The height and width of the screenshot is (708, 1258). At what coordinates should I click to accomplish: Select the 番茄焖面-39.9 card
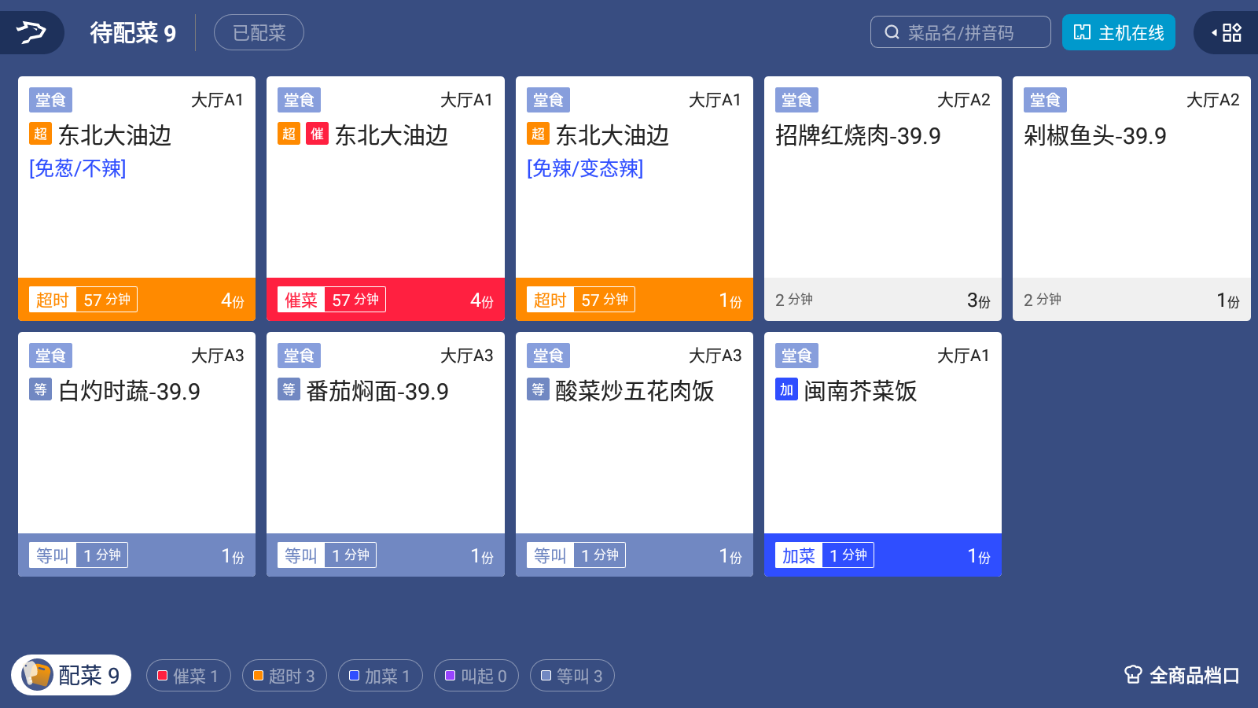point(385,455)
